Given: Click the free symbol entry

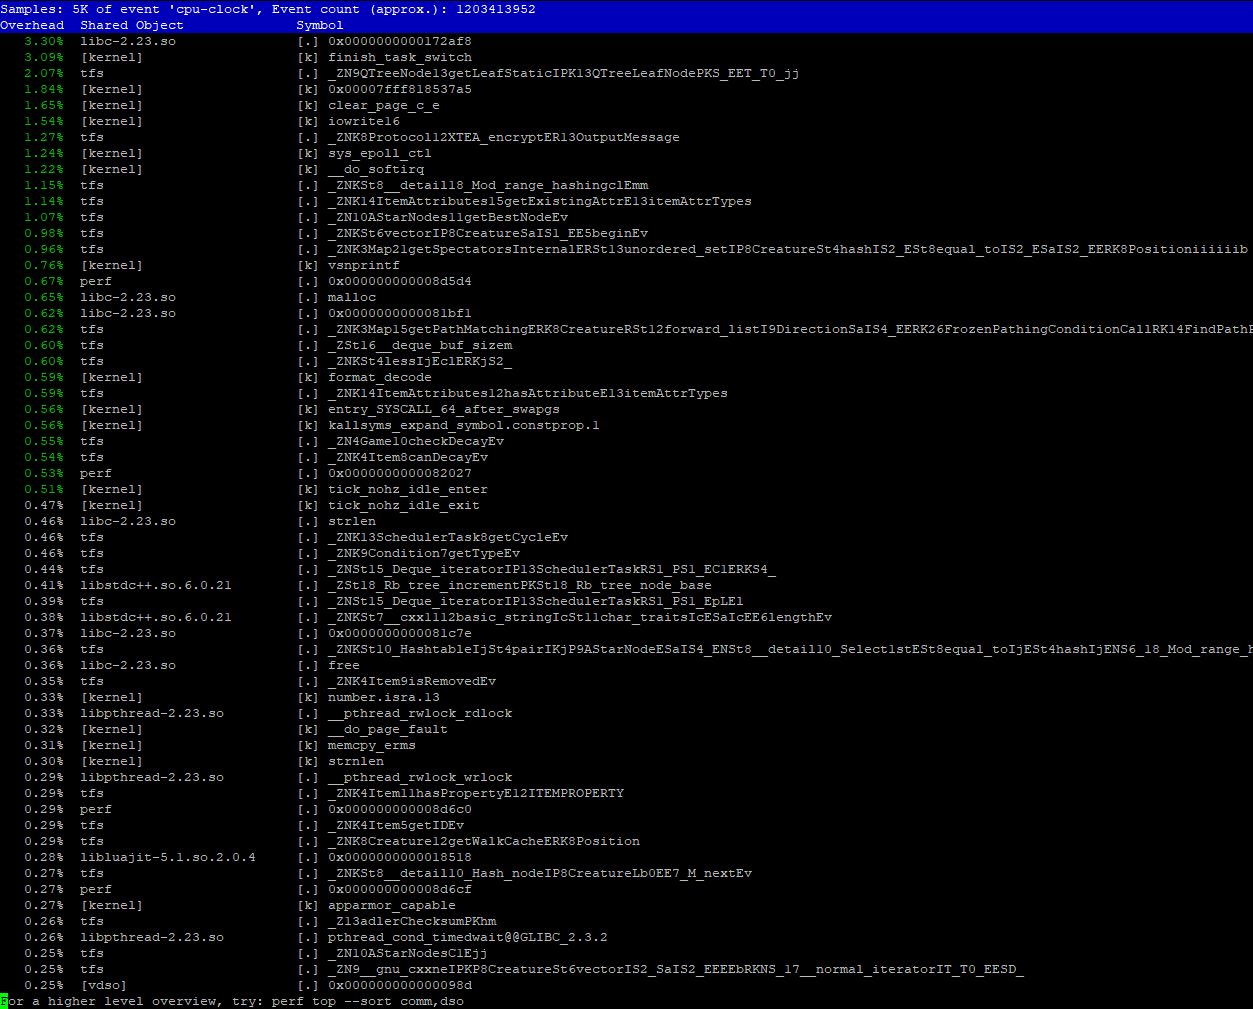Looking at the screenshot, I should 344,665.
